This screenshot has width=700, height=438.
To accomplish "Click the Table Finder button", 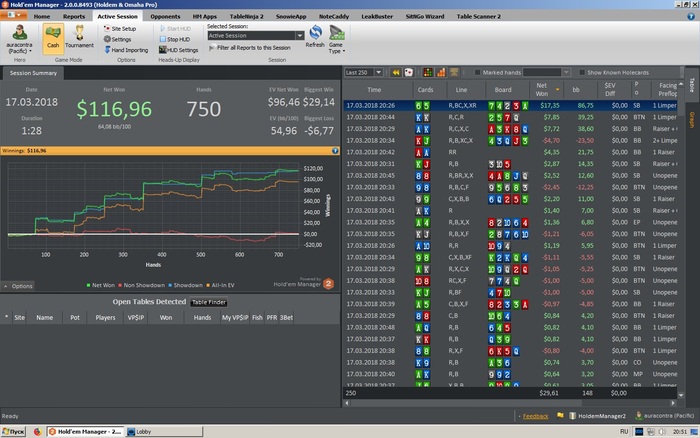I will point(209,302).
